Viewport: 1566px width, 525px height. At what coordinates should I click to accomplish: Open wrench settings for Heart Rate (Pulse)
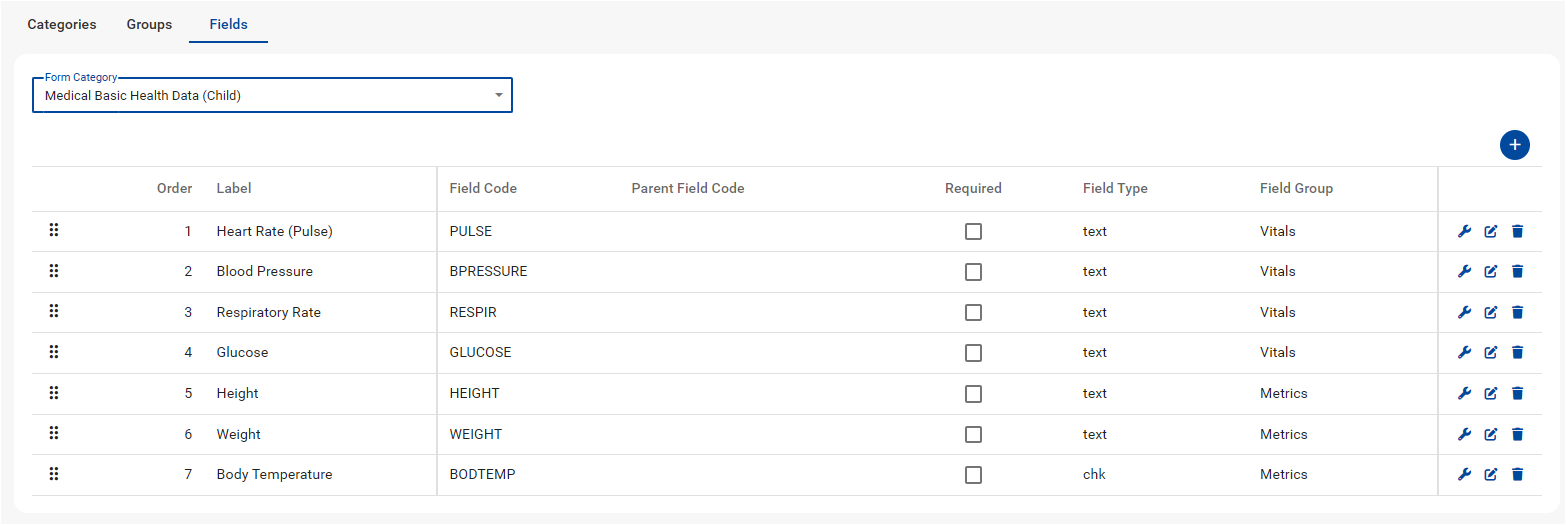[1465, 231]
